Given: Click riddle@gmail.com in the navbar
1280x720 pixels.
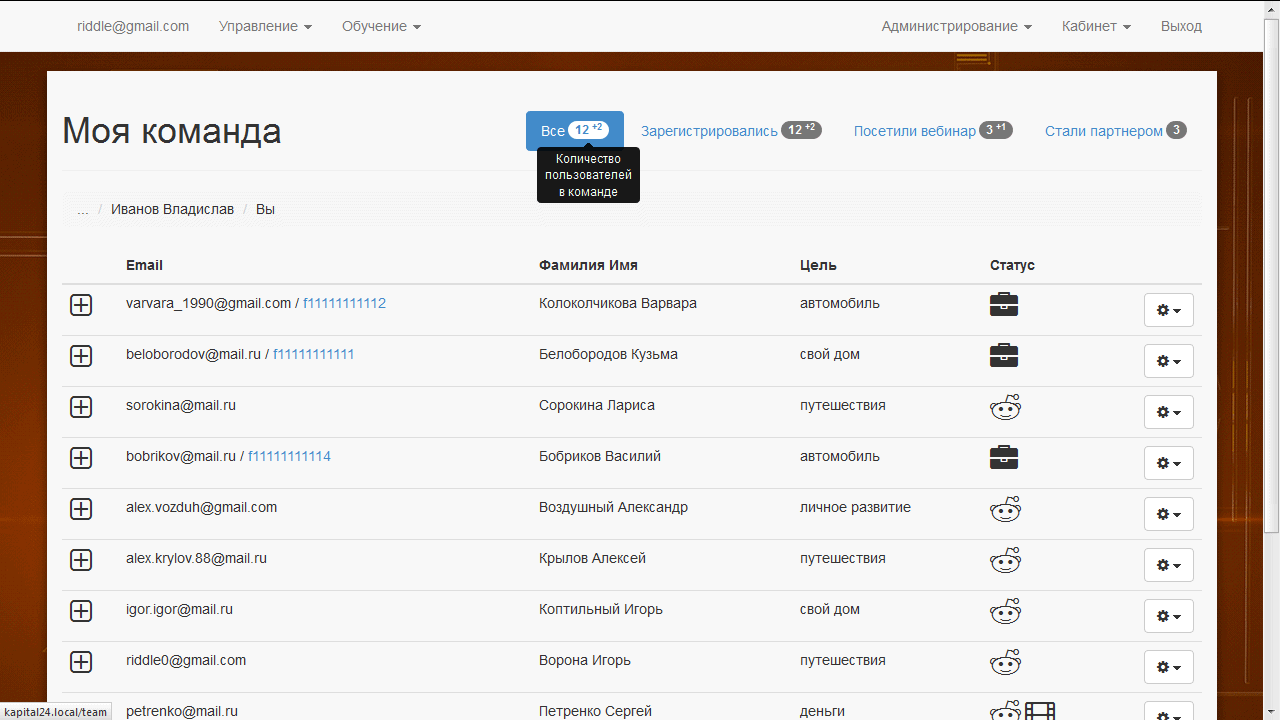Looking at the screenshot, I should click(133, 26).
